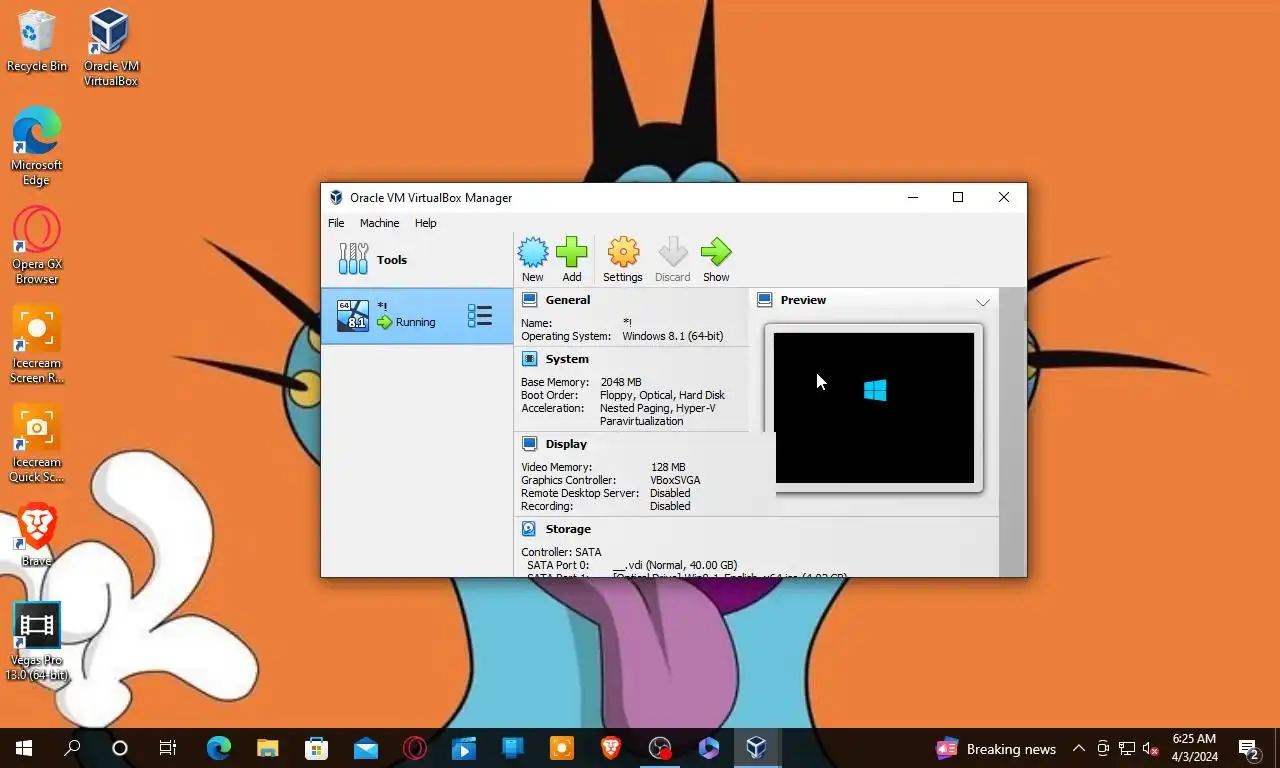Viewport: 1280px width, 768px height.
Task: Select Brave desktop shortcut
Action: click(36, 535)
